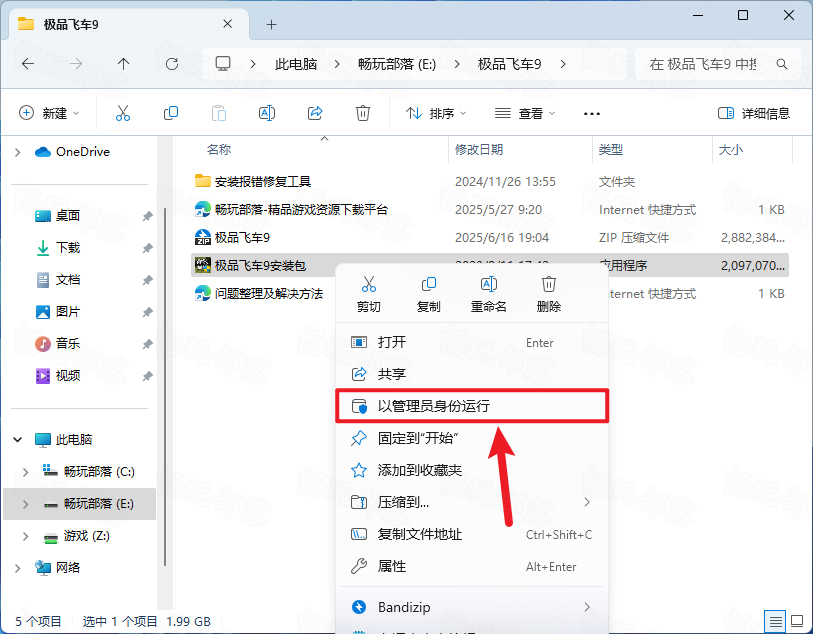
Task: Expand the 网络 tree node
Action: (x=18, y=568)
